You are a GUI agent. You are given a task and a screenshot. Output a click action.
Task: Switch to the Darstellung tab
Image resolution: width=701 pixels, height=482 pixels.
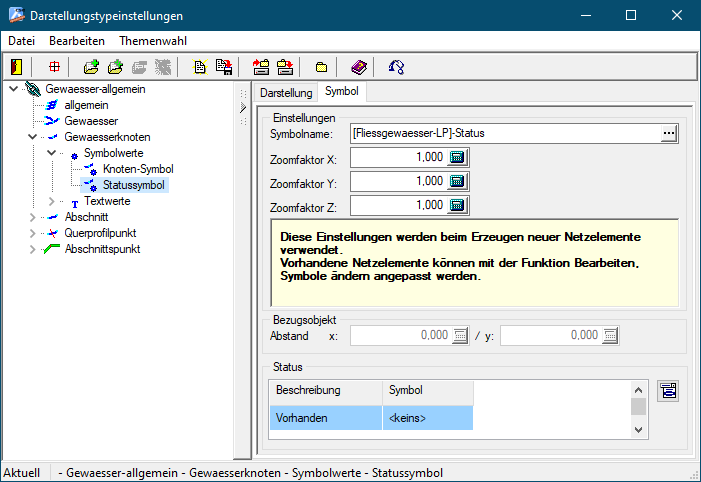click(286, 92)
